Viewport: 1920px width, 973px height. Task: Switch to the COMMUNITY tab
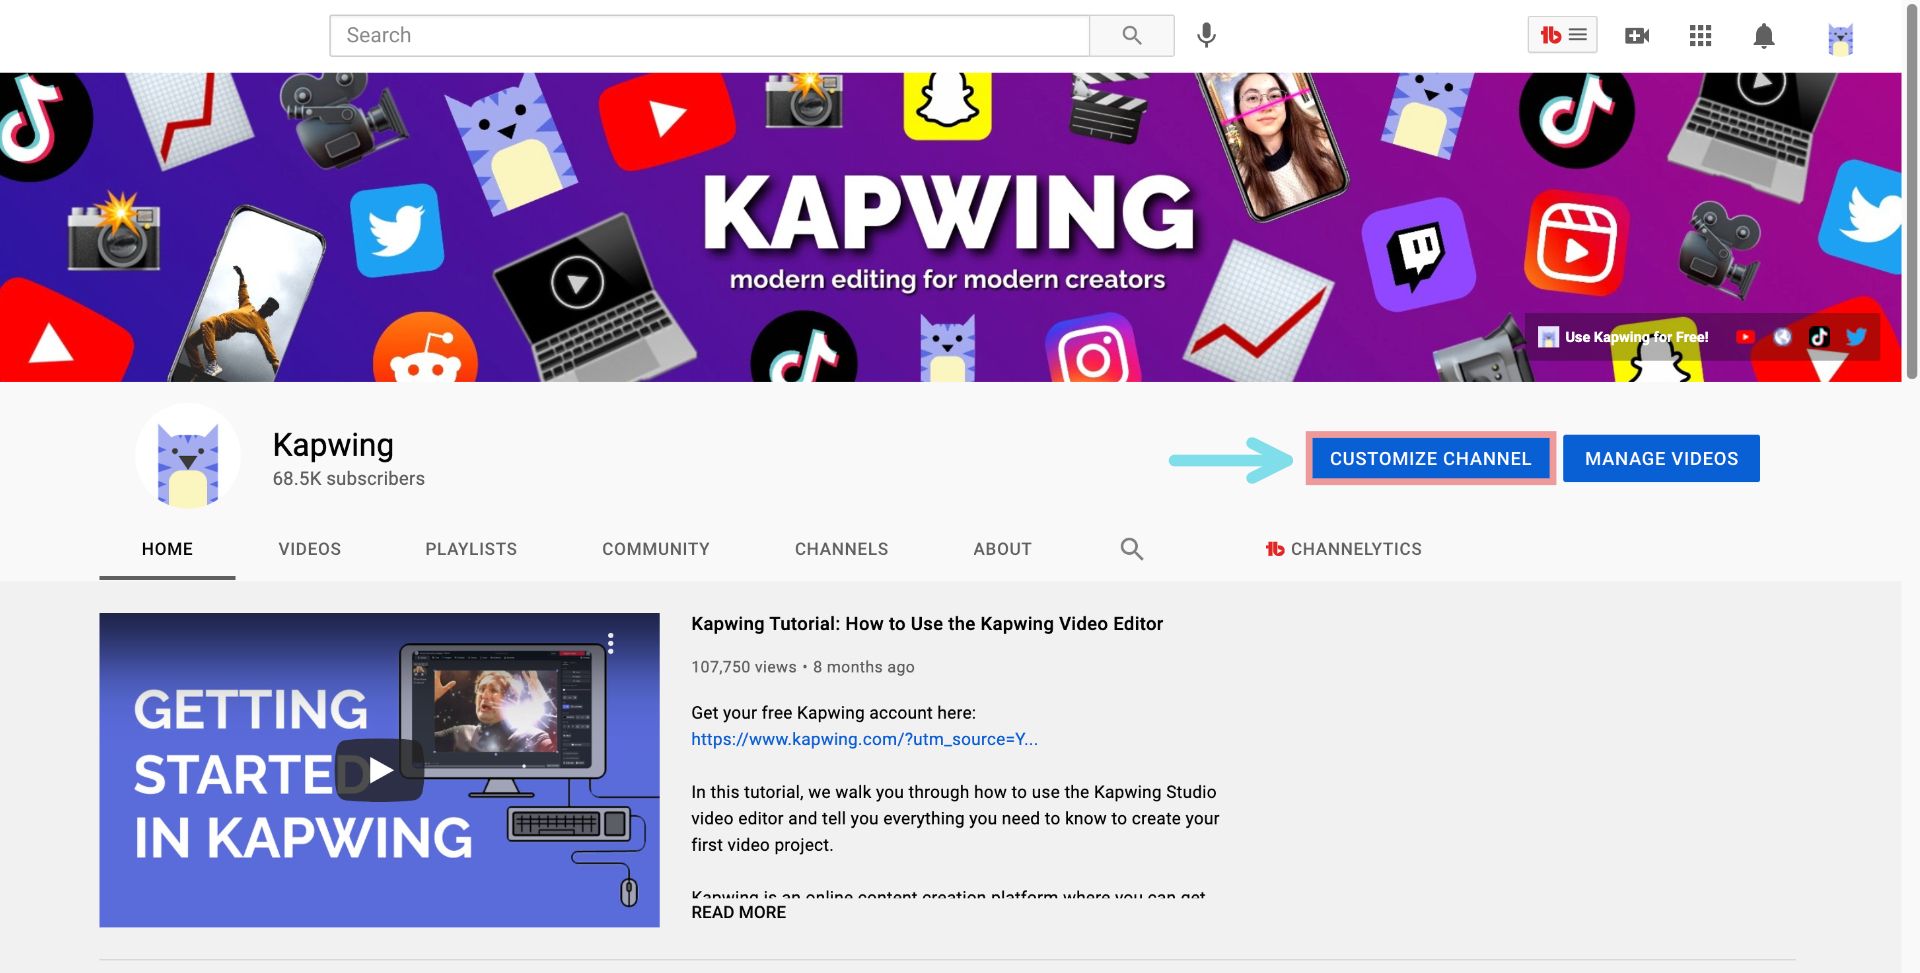(655, 548)
